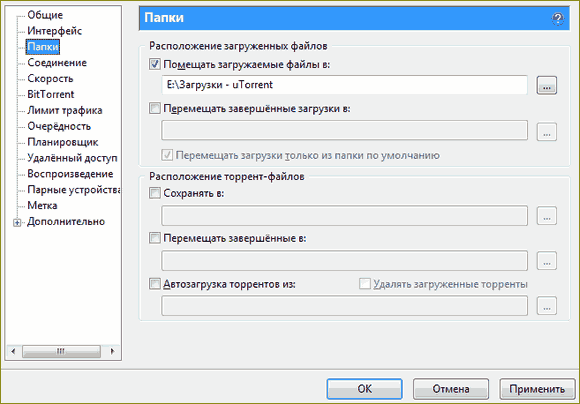Click the Отмена button

pyautogui.click(x=451, y=389)
